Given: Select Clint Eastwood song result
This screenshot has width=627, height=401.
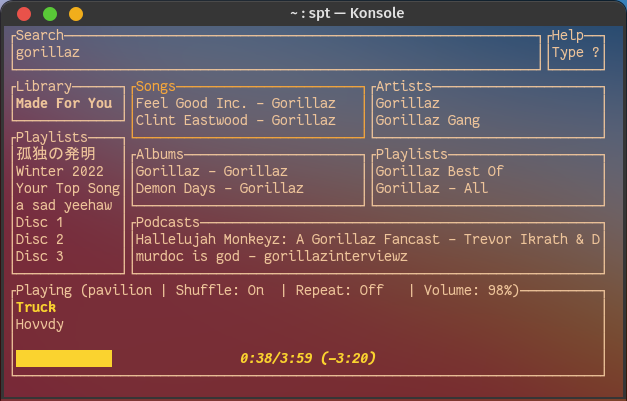Looking at the screenshot, I should 235,121.
